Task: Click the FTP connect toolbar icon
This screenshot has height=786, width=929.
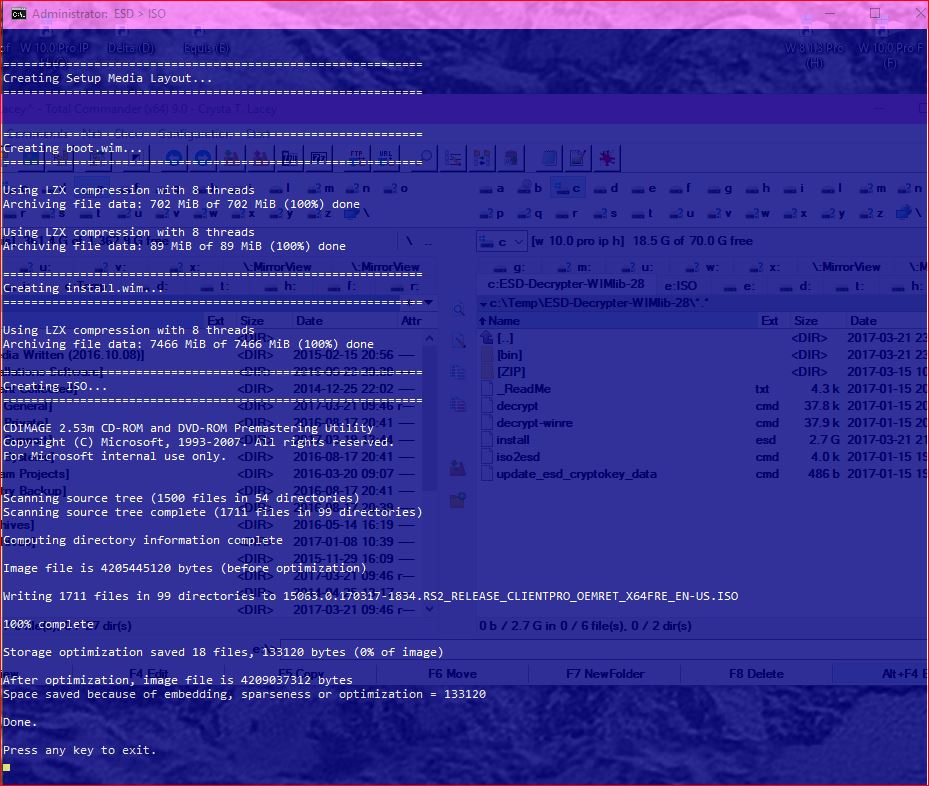Action: (x=355, y=157)
